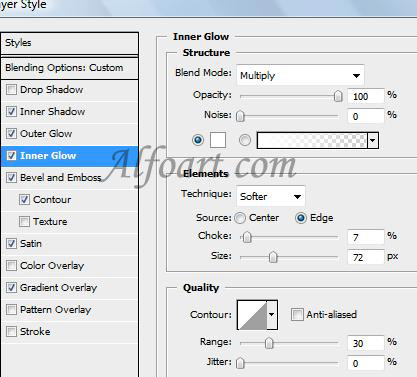Click the Size value field showing 72
This screenshot has height=377, width=417.
366,257
